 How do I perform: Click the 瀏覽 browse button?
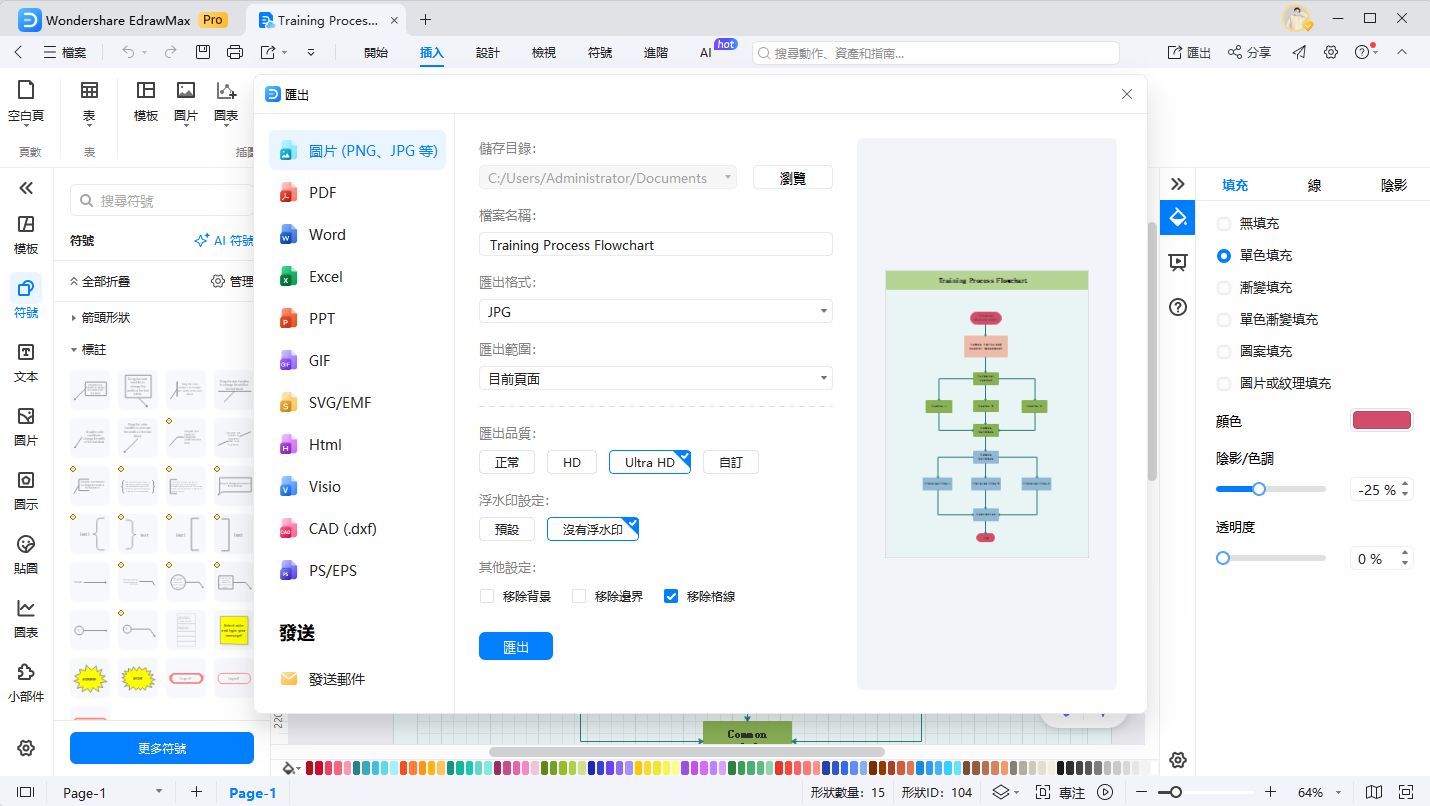pyautogui.click(x=792, y=178)
